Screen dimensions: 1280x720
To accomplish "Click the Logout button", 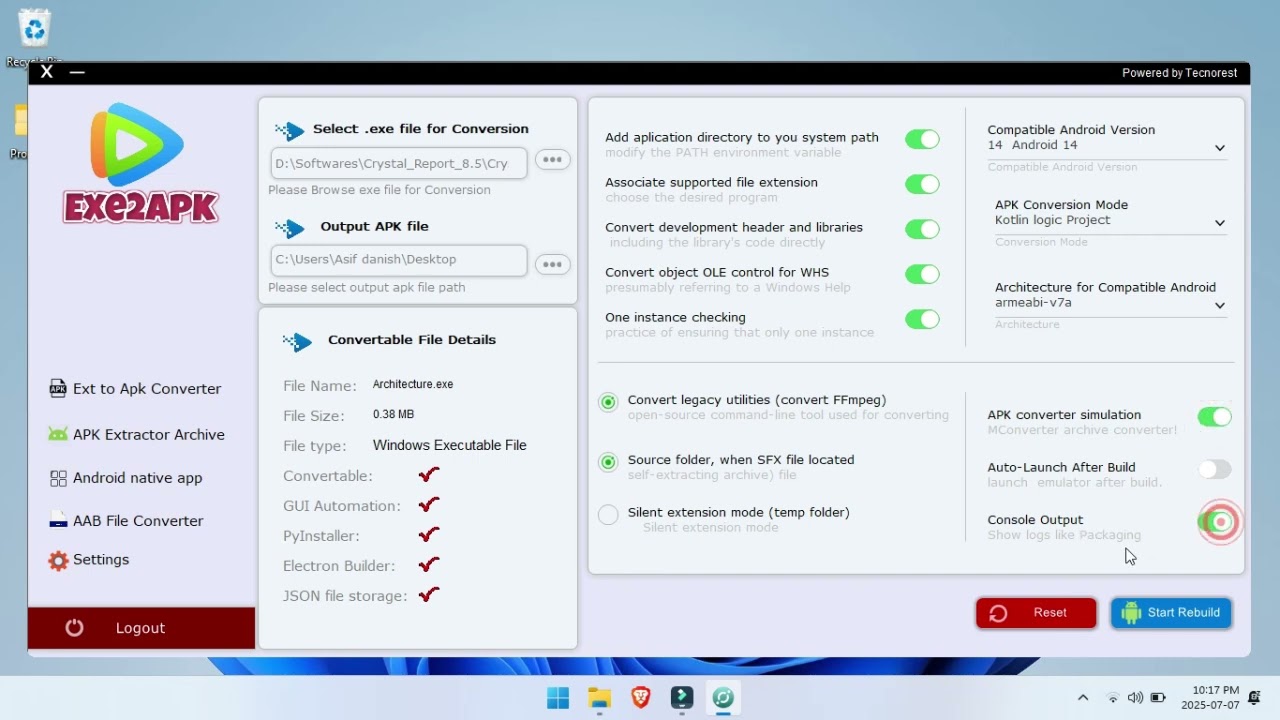I will 141,628.
